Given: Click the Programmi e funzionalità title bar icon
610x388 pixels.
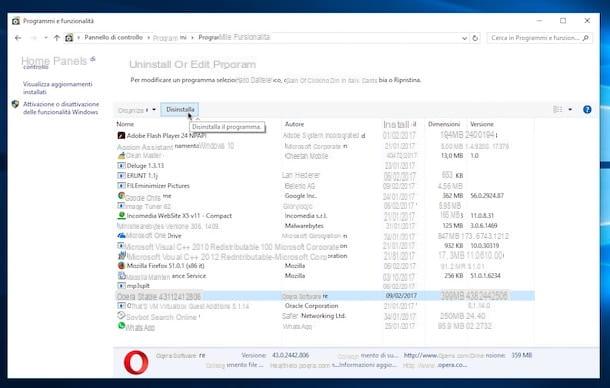Looking at the screenshot, I should [16, 21].
